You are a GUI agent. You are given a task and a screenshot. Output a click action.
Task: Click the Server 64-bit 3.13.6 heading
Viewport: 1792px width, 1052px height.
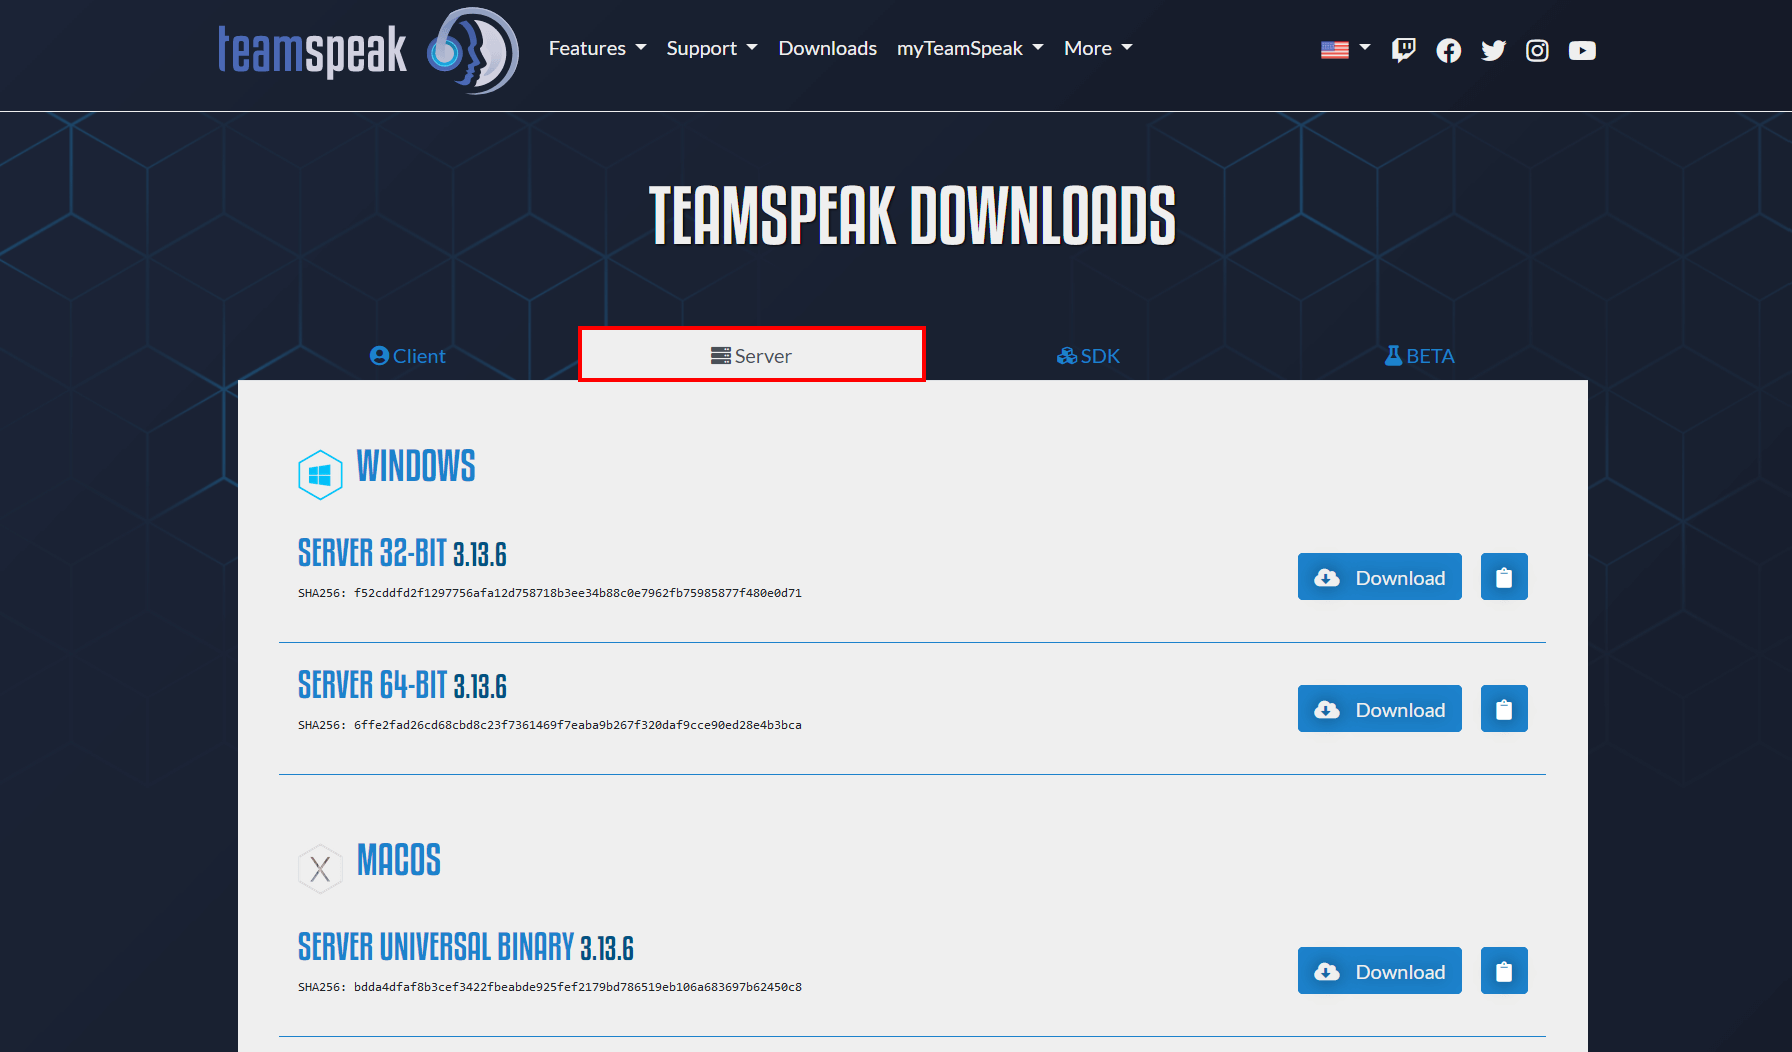(x=402, y=685)
